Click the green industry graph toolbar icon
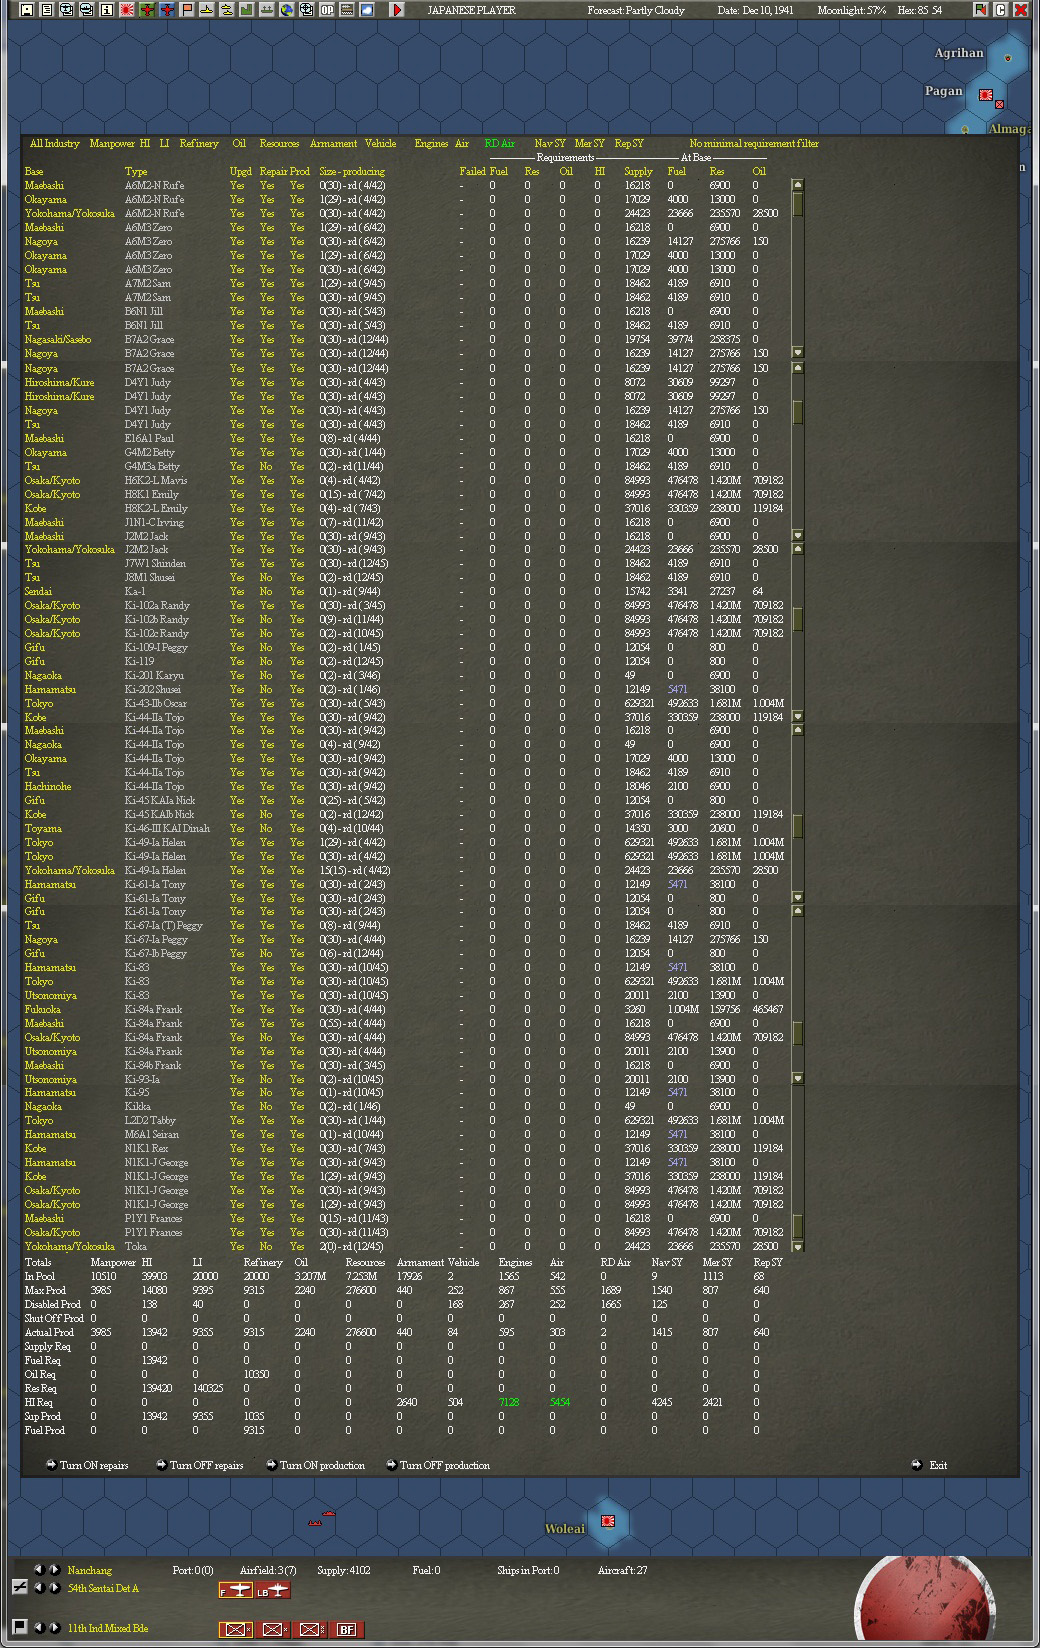The height and width of the screenshot is (1648, 1040). click(x=247, y=10)
